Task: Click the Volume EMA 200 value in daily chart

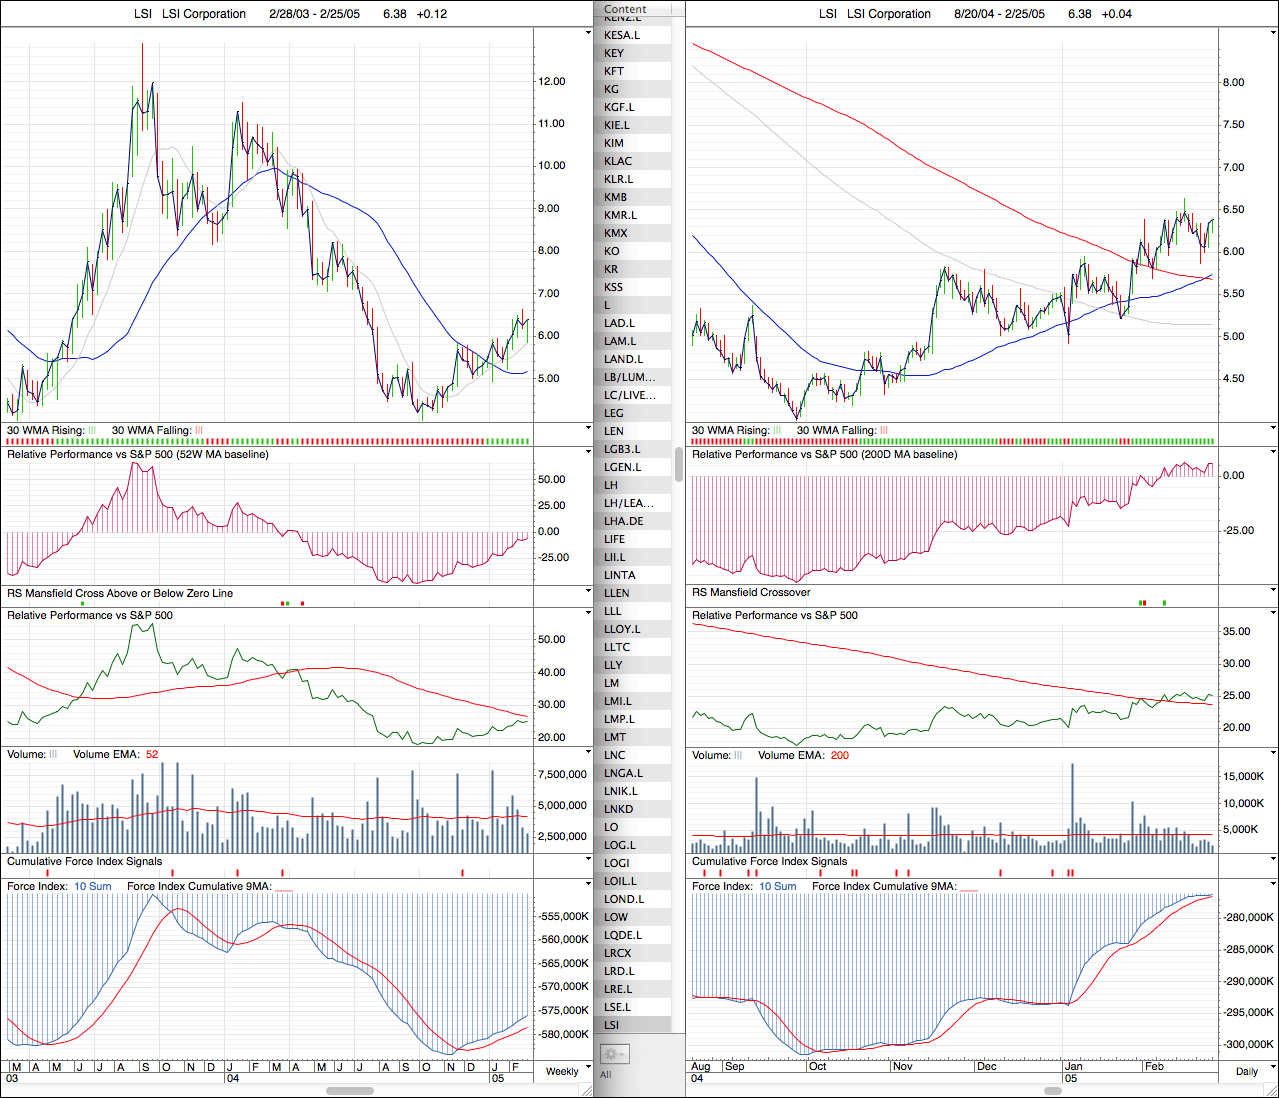Action: click(x=839, y=756)
